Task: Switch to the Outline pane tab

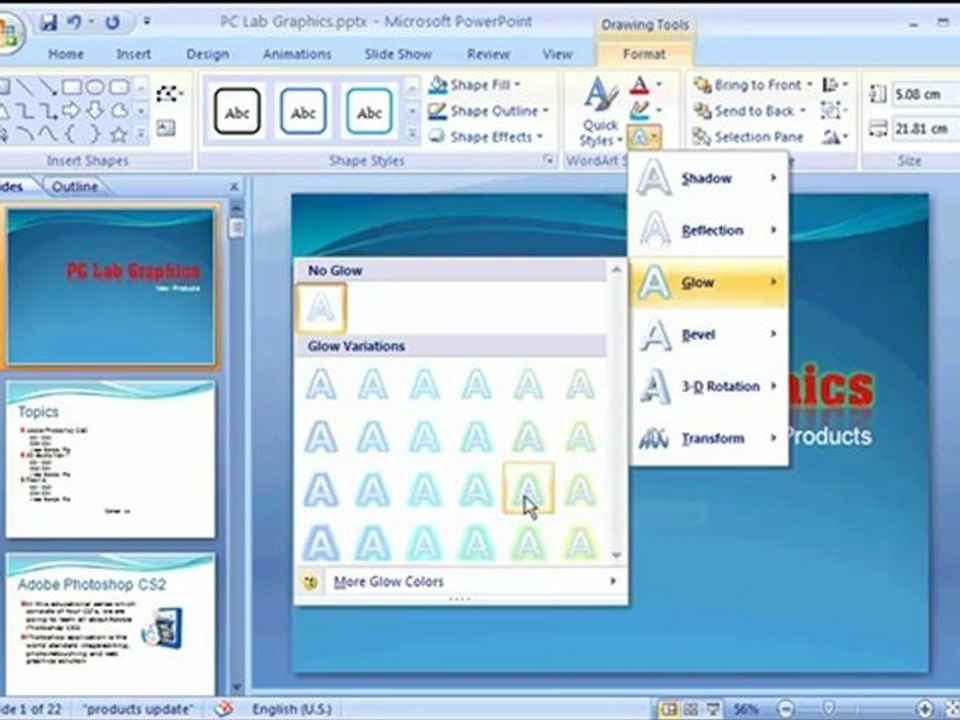Action: click(74, 186)
